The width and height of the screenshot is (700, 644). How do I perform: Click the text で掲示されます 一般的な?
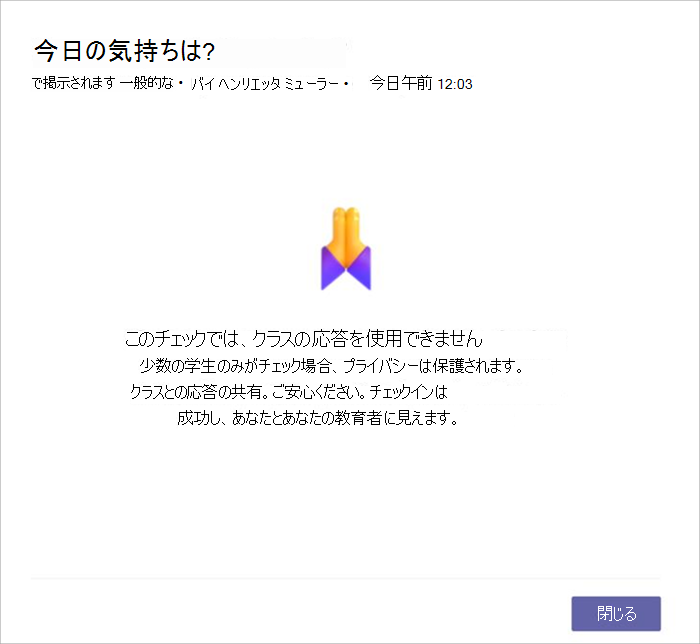tap(102, 83)
